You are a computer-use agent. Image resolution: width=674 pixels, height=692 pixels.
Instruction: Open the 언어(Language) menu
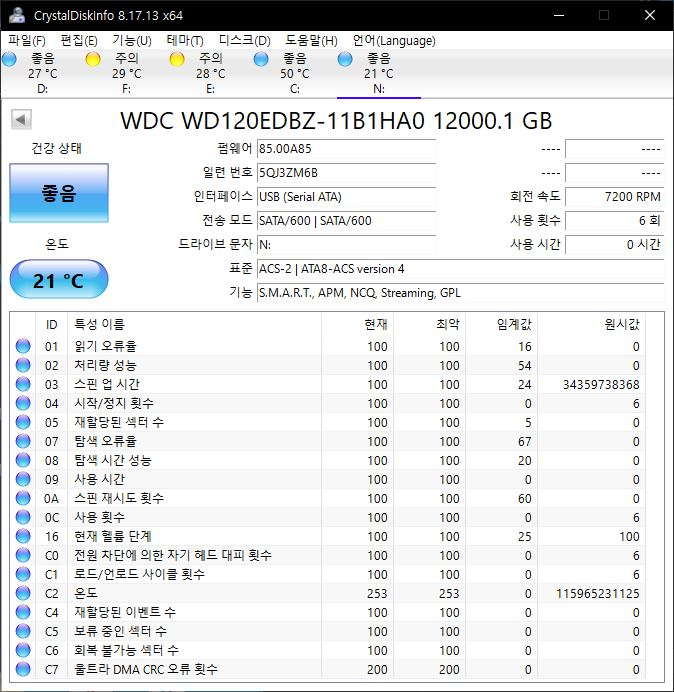394,41
